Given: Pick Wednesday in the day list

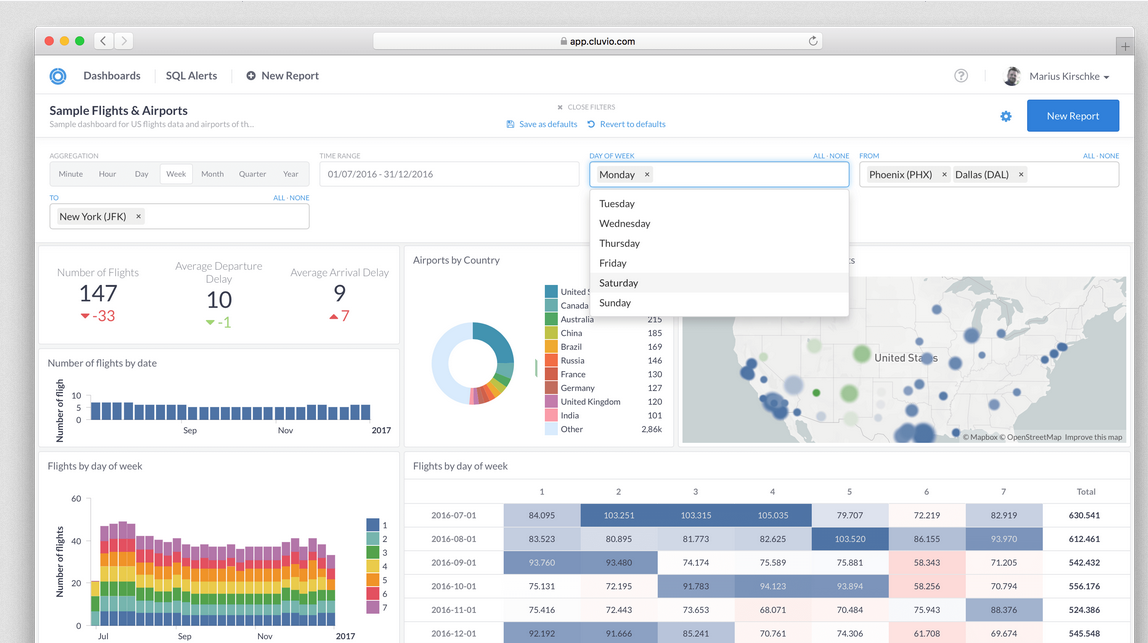Looking at the screenshot, I should (x=625, y=224).
